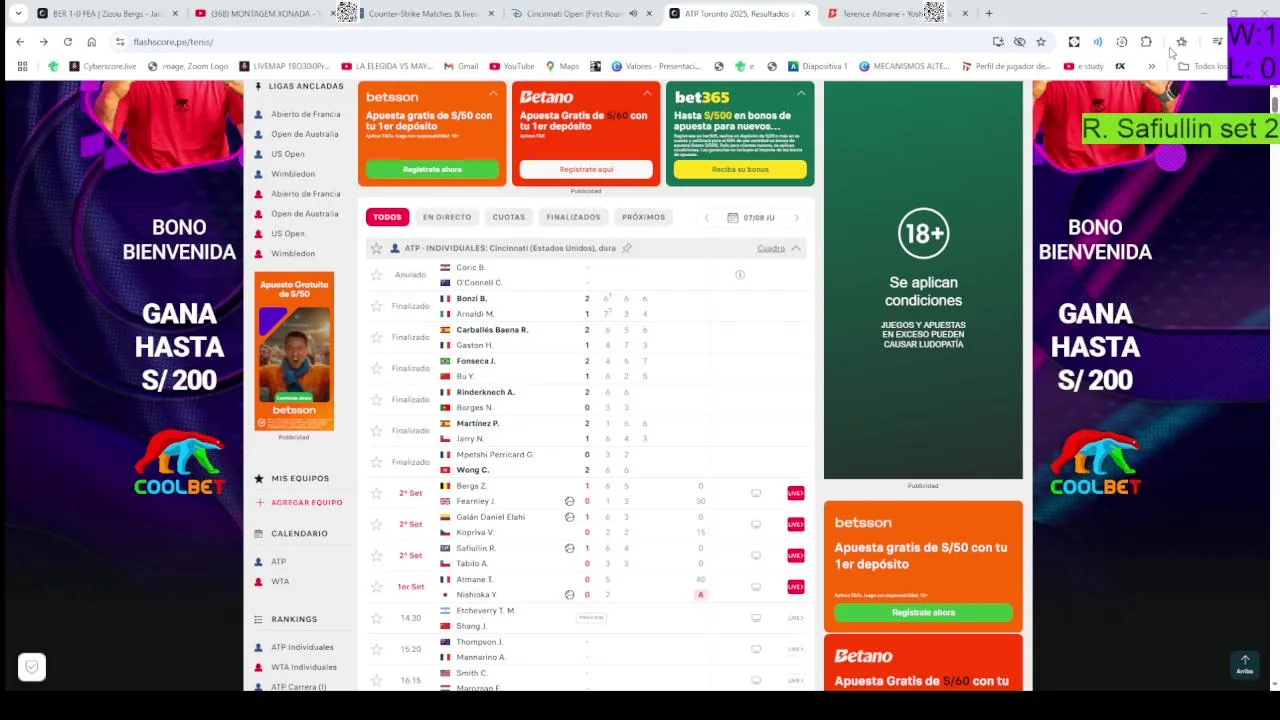
Task: Open new browser tab plus button
Action: (989, 14)
